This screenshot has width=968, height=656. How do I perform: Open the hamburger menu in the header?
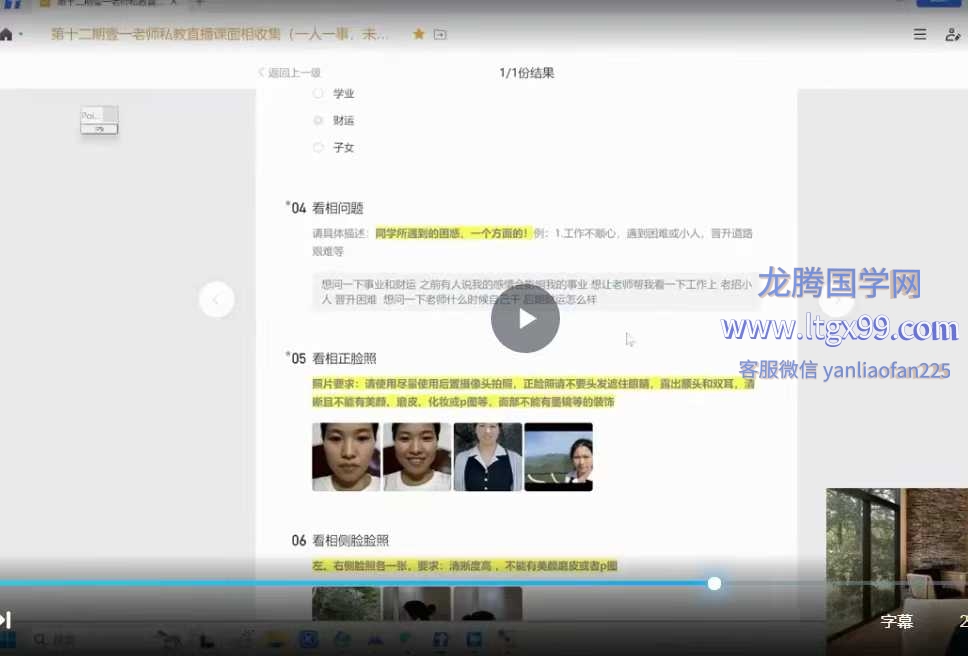pyautogui.click(x=920, y=34)
